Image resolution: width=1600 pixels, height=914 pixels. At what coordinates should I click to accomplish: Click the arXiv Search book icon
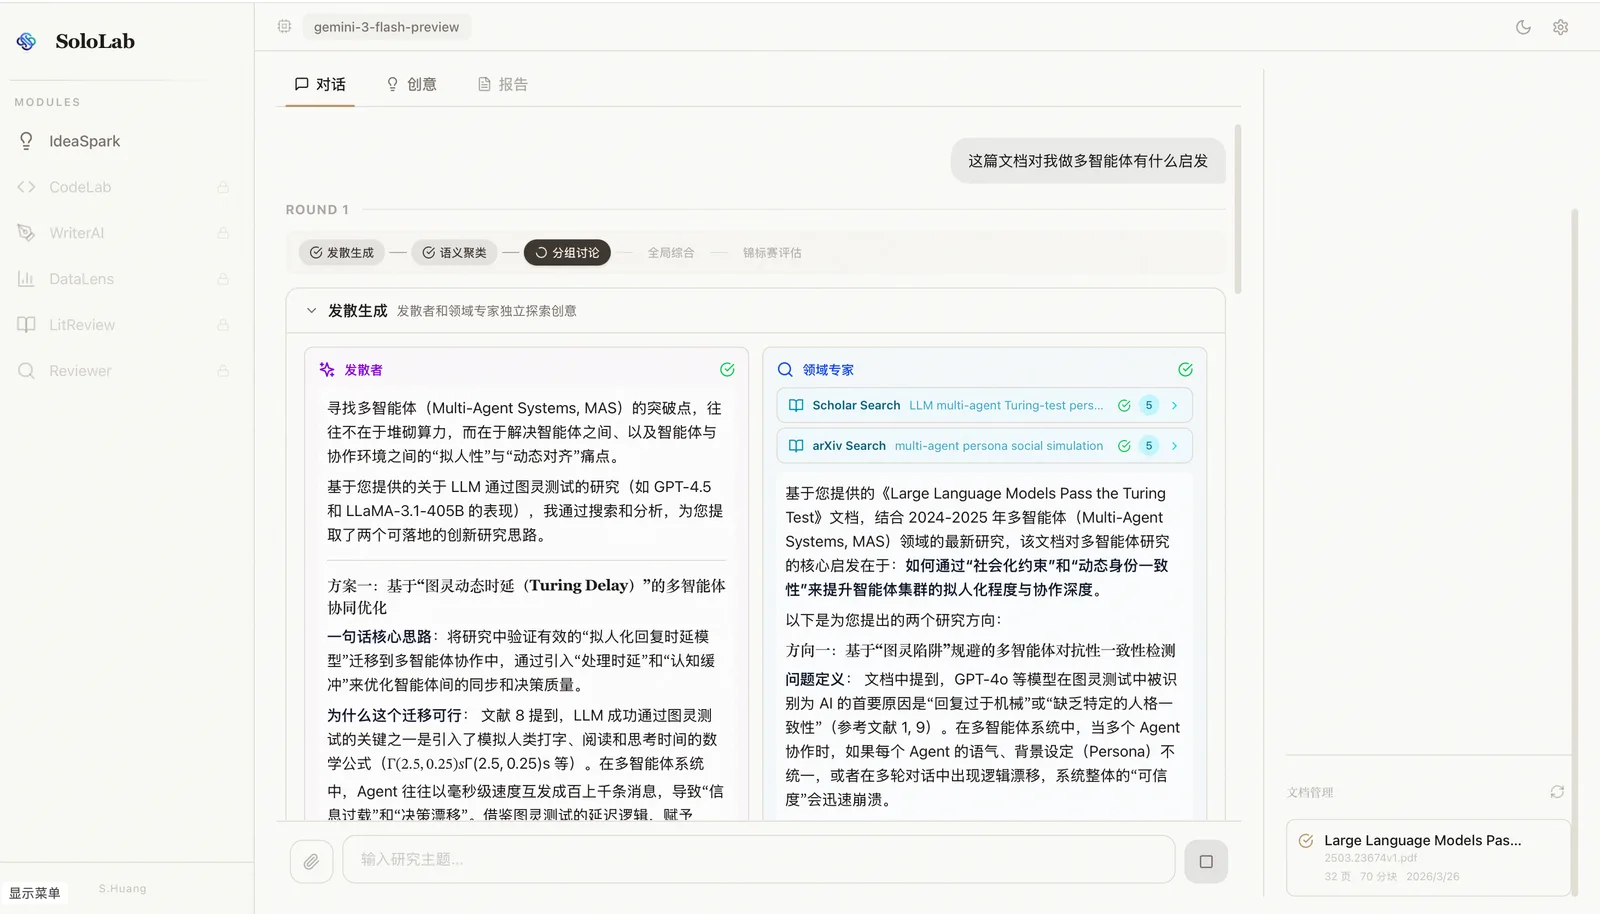[796, 446]
